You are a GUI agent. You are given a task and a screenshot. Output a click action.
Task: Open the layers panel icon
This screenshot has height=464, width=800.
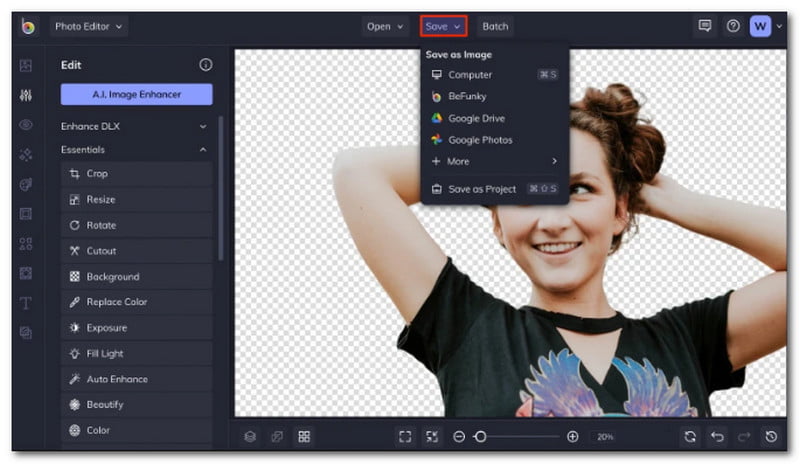pos(251,437)
